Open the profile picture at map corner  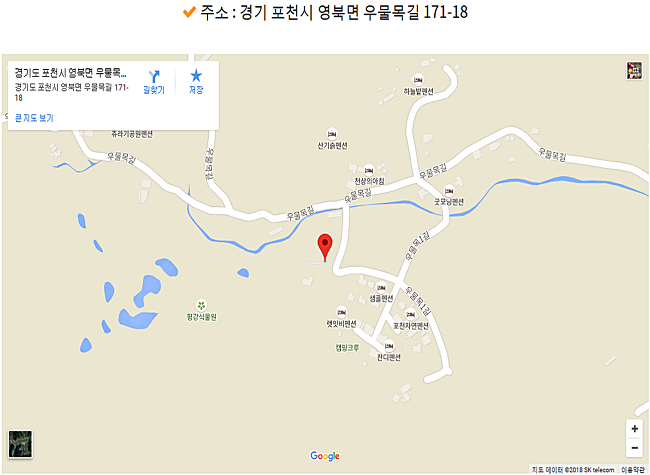[x=634, y=70]
